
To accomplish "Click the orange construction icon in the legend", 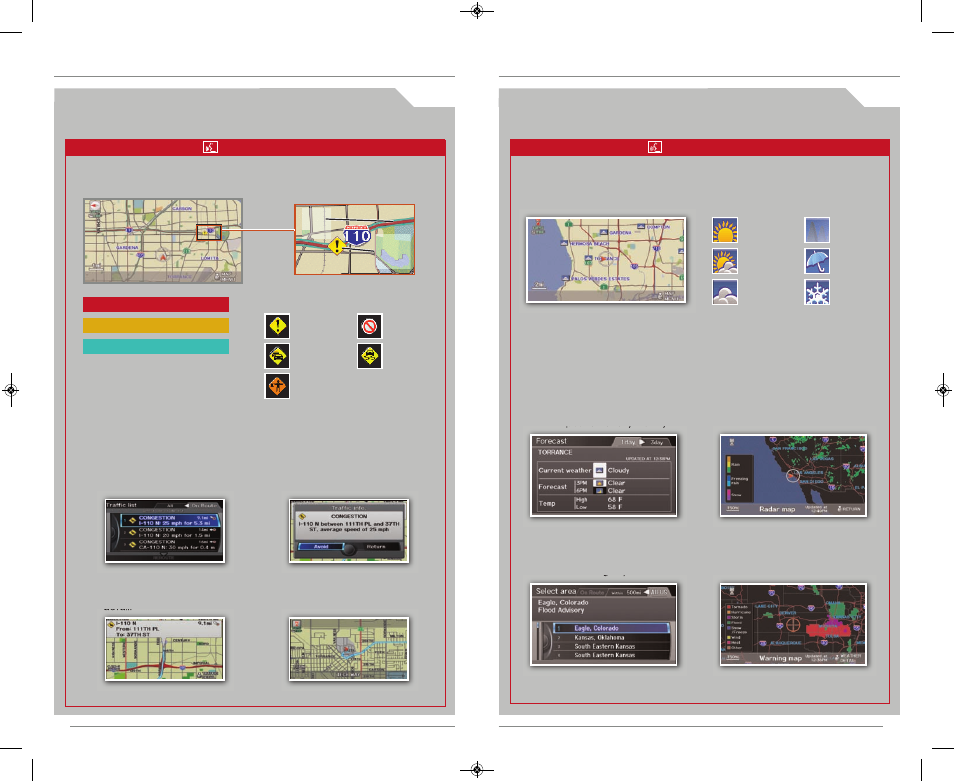I will pos(277,386).
